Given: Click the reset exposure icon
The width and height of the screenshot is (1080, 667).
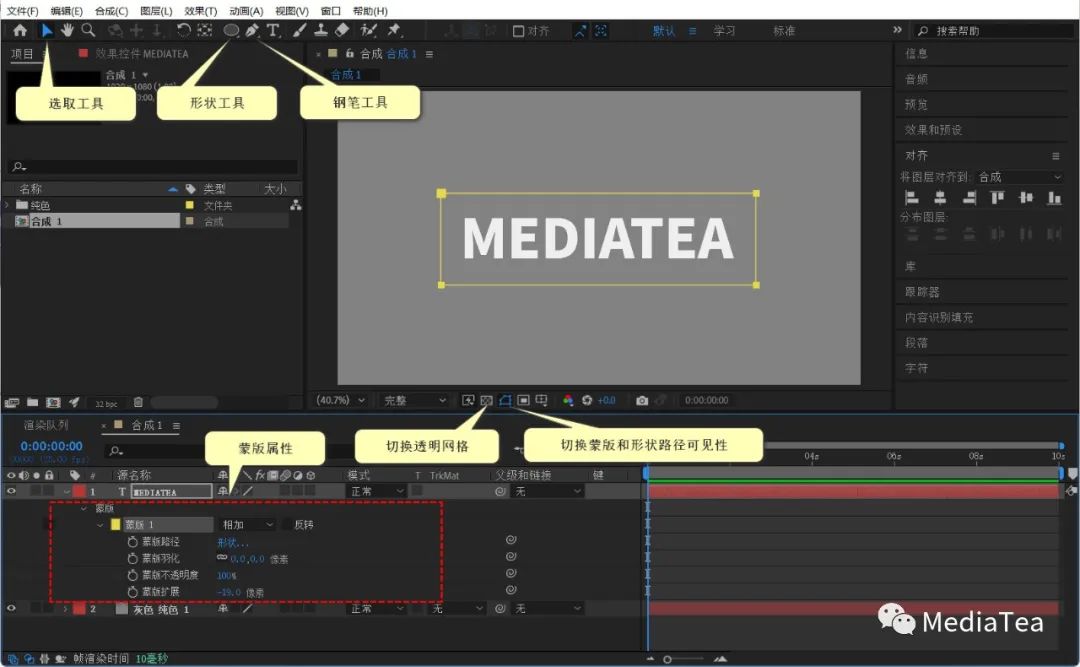Looking at the screenshot, I should point(587,400).
